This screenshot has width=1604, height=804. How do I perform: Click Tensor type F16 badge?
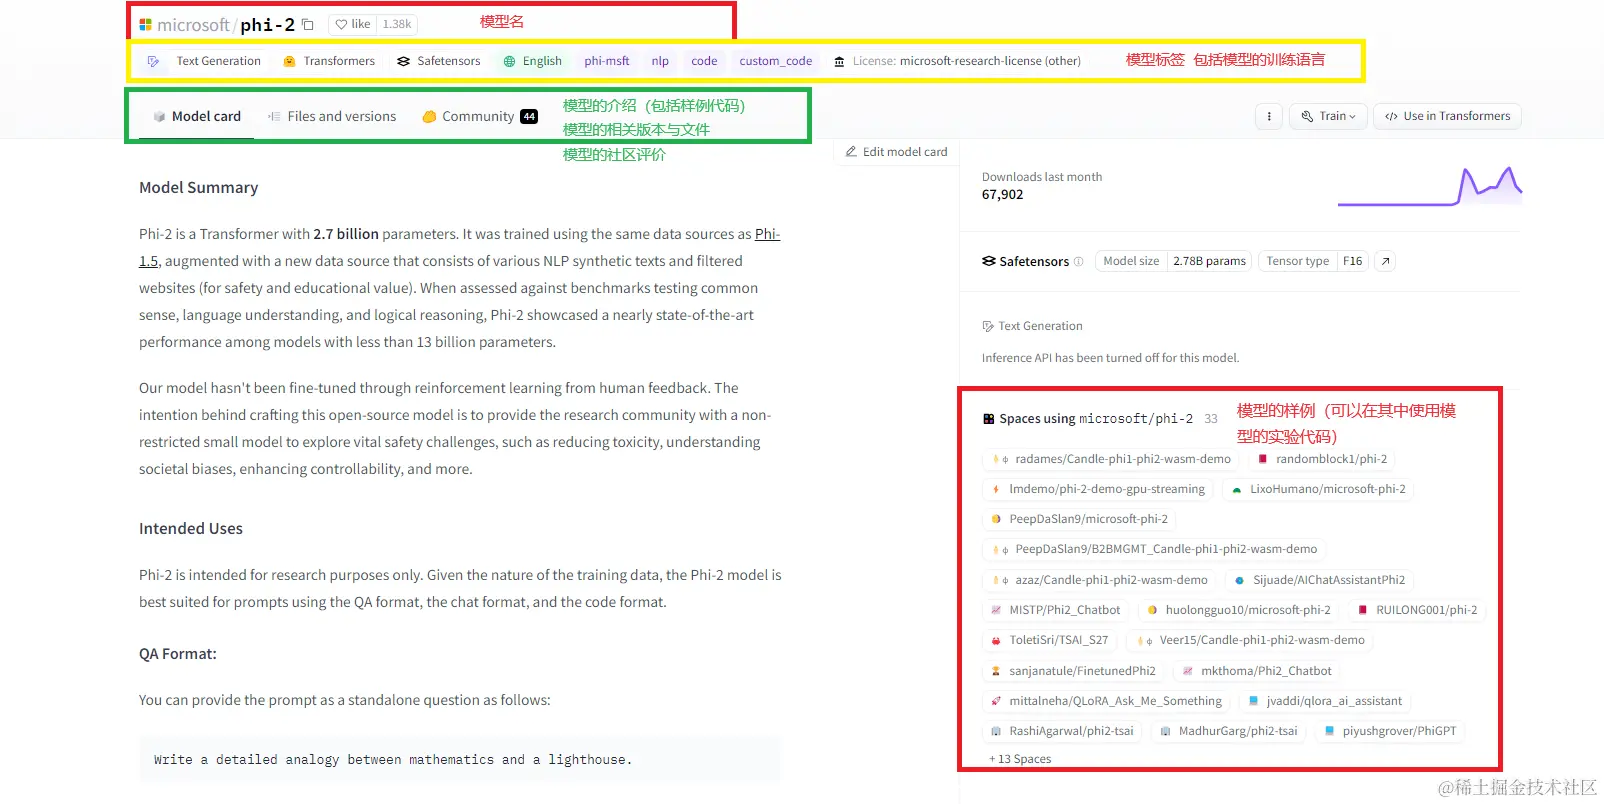click(x=1313, y=261)
